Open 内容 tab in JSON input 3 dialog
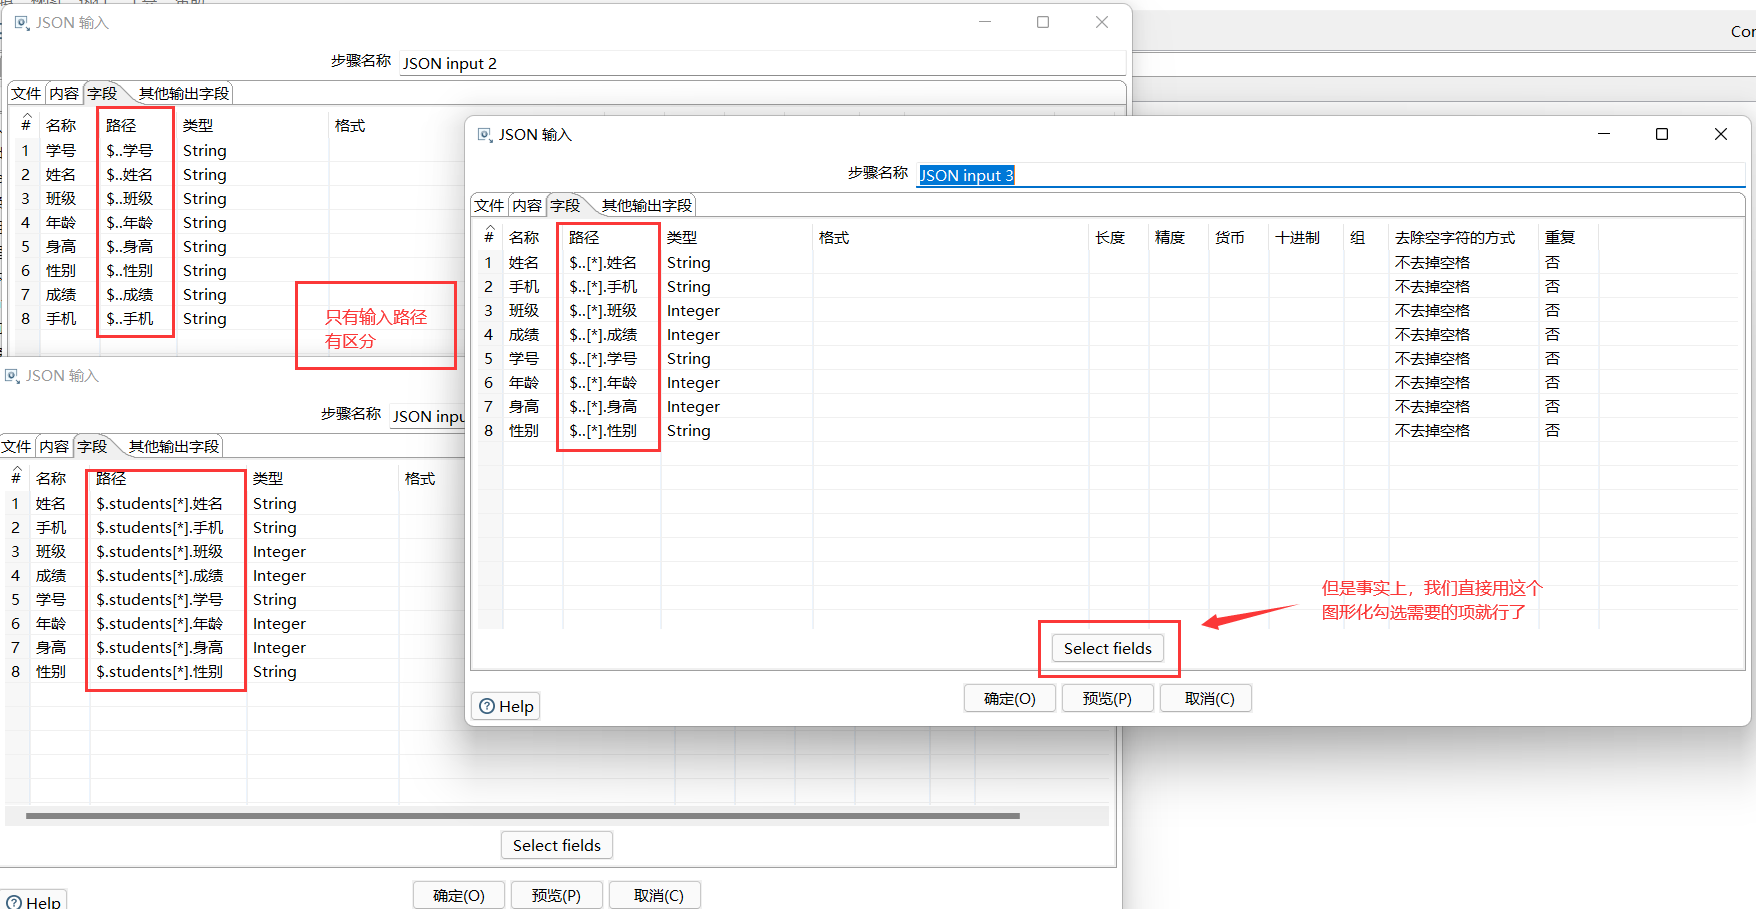The image size is (1756, 909). click(527, 205)
